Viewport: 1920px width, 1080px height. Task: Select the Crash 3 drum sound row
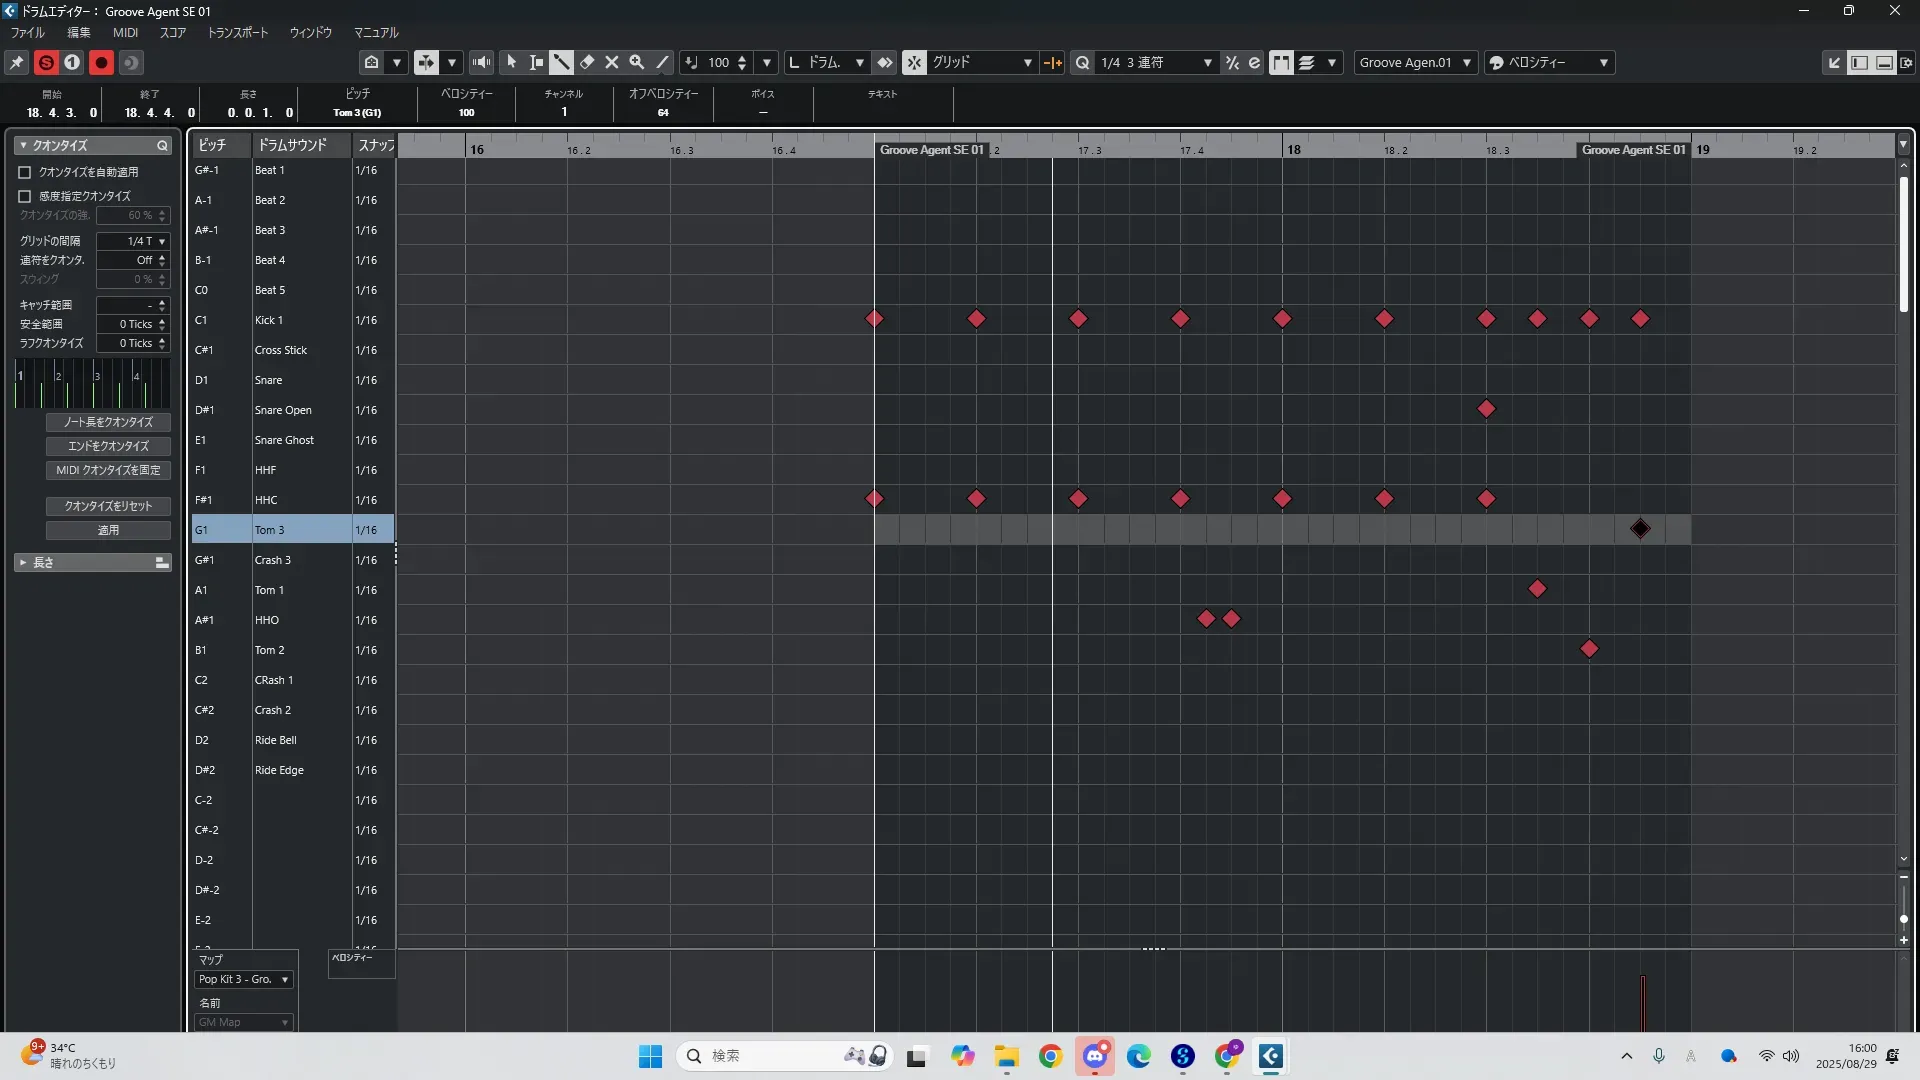click(272, 560)
